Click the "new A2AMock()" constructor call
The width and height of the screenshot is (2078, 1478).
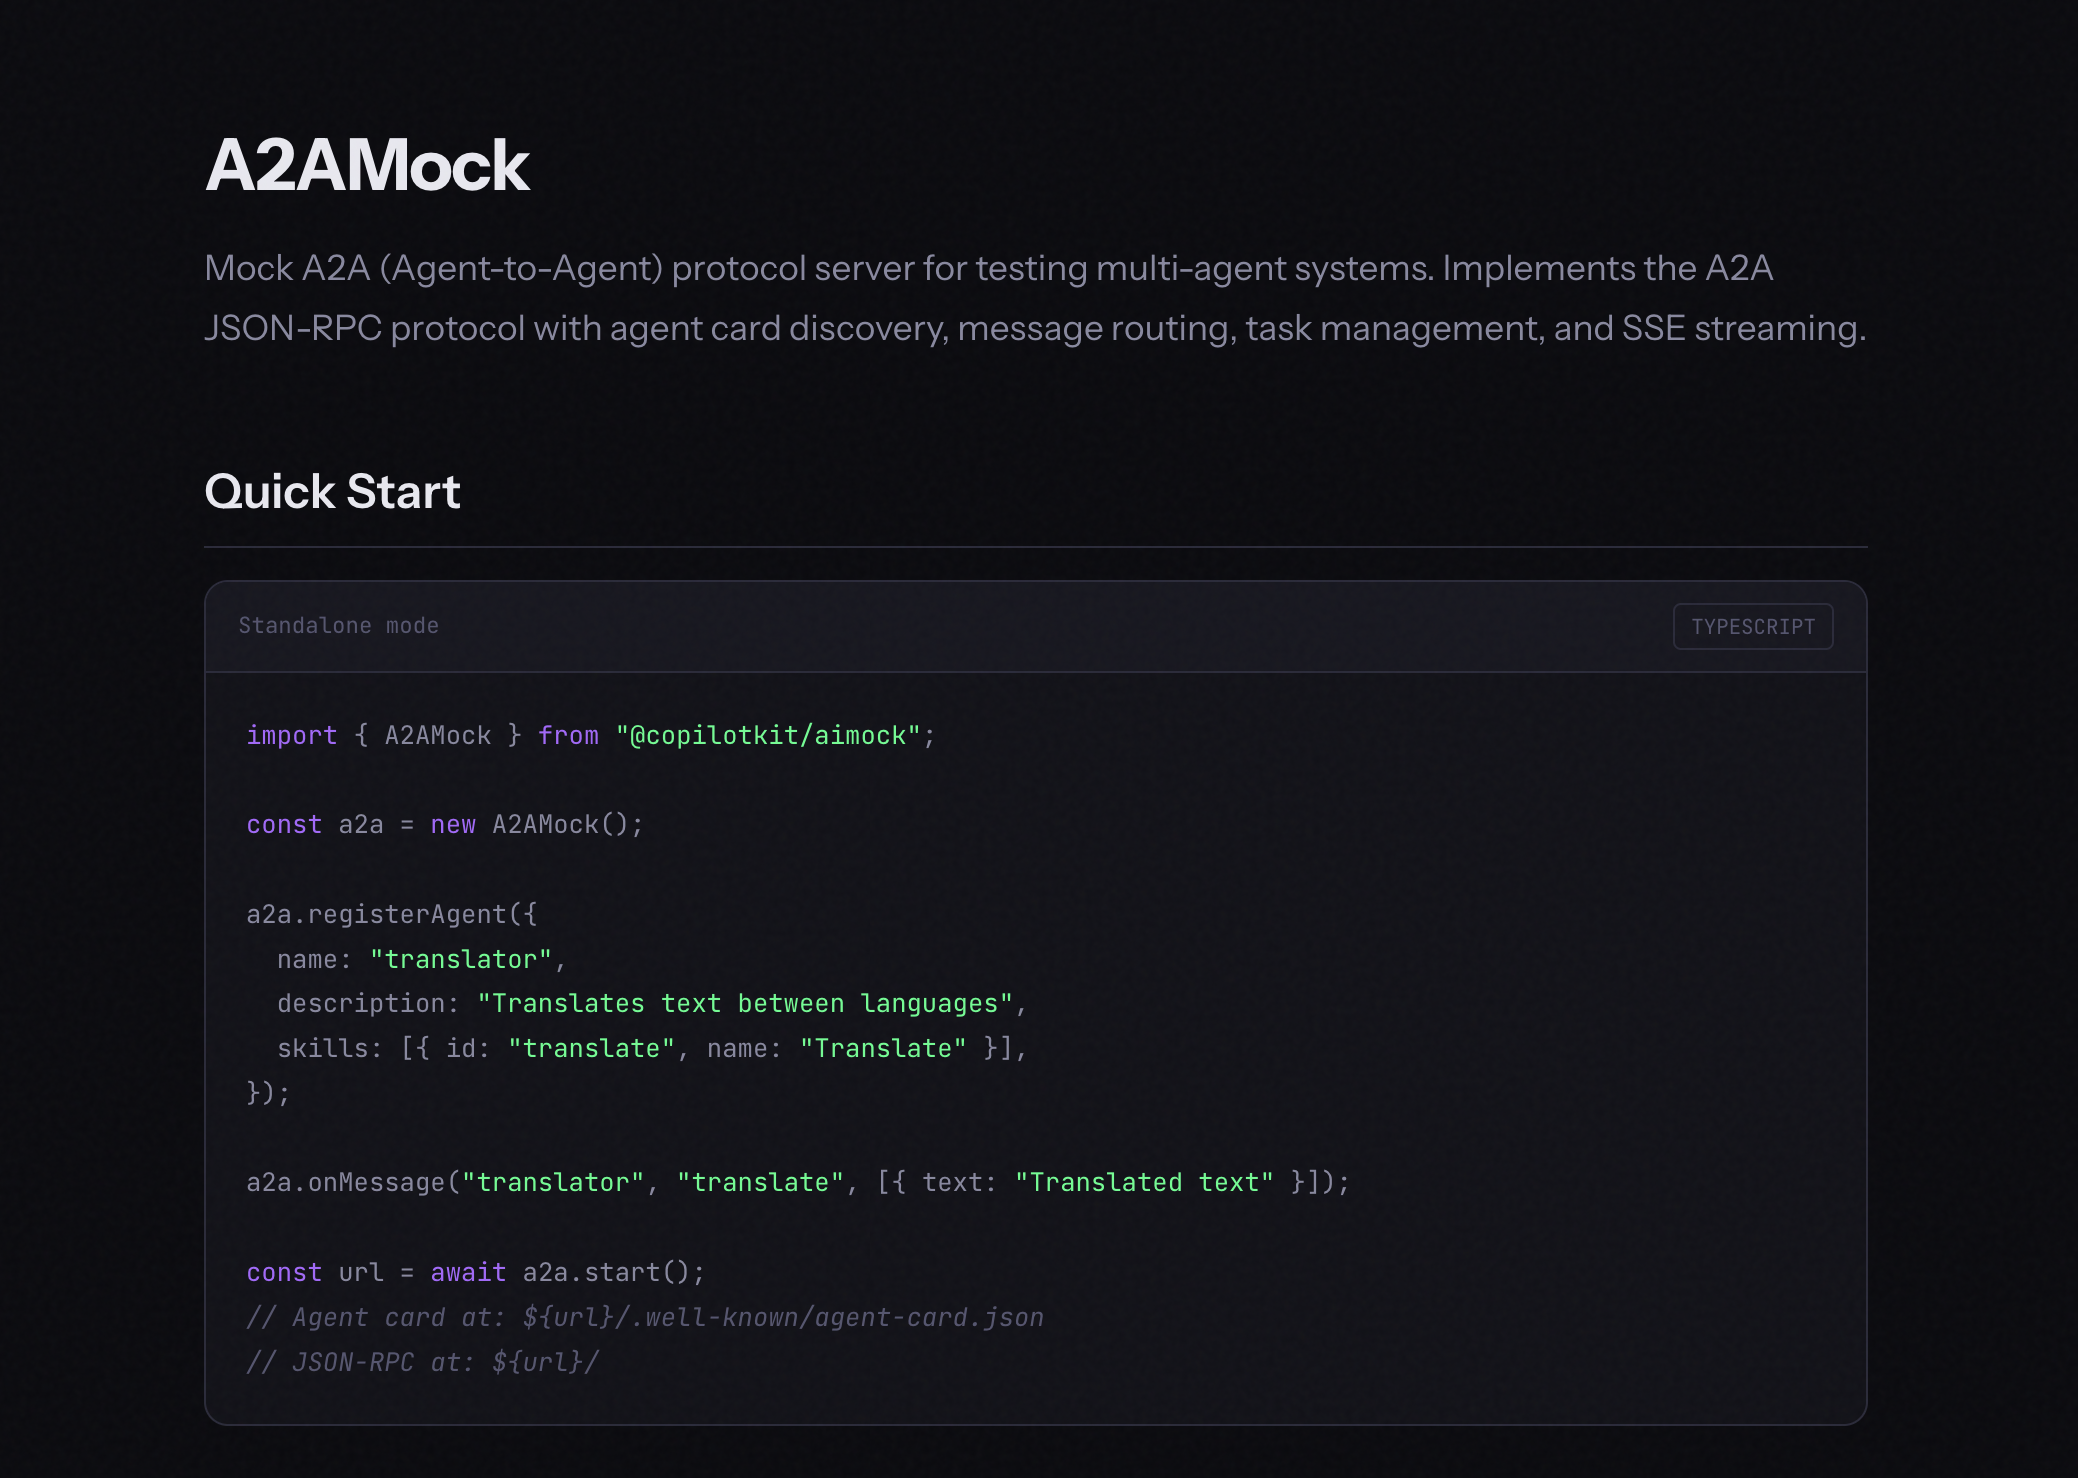[x=536, y=825]
